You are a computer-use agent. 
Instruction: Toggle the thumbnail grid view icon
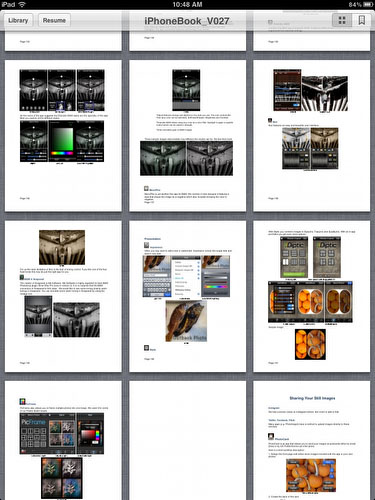342,20
